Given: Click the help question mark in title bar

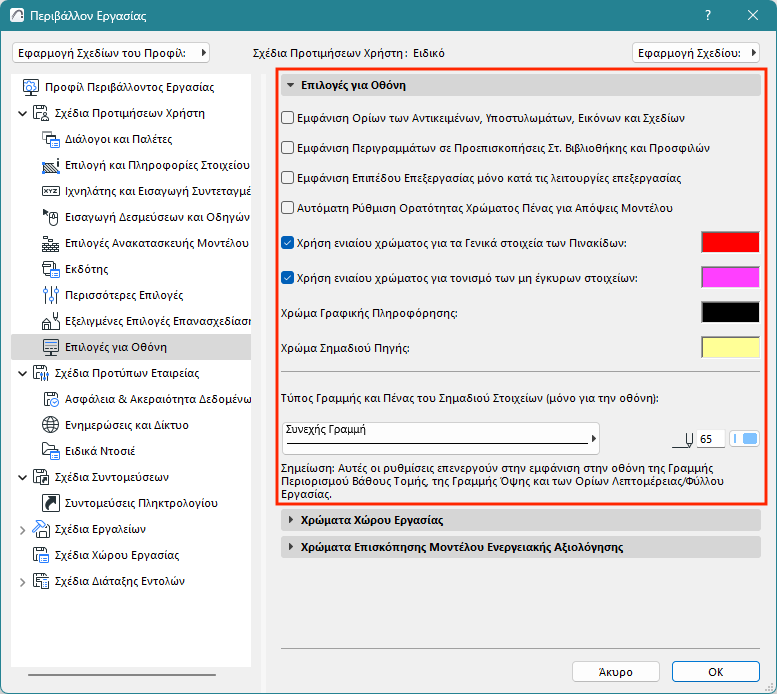Looking at the screenshot, I should (x=708, y=15).
